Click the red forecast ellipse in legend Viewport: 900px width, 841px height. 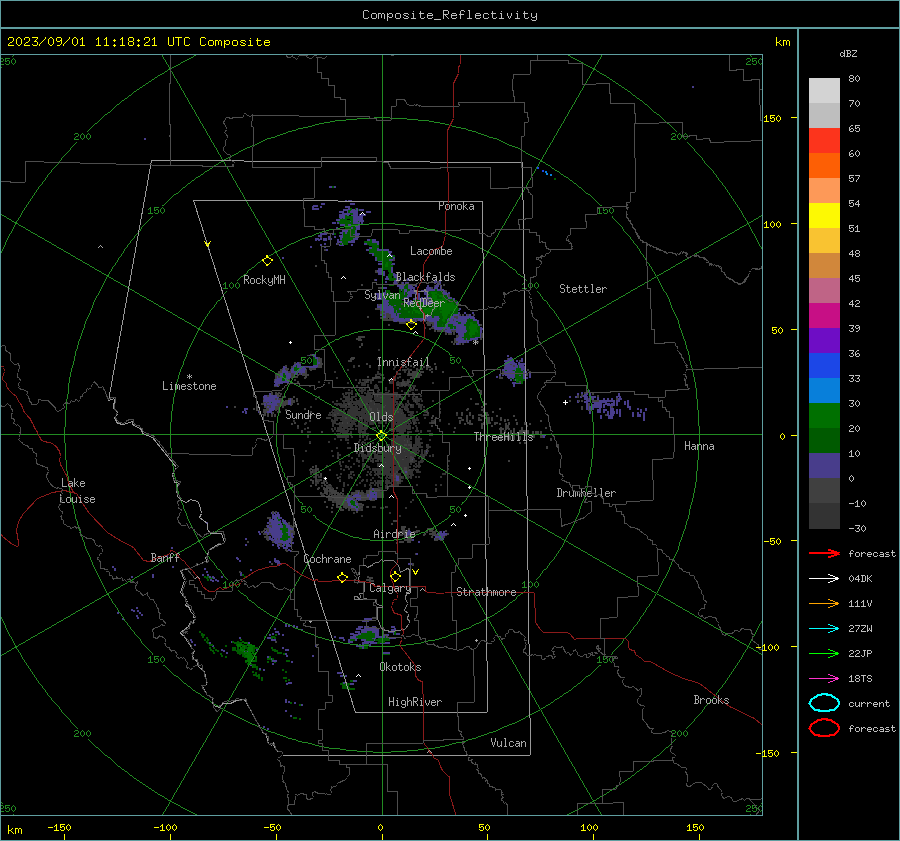pos(824,728)
